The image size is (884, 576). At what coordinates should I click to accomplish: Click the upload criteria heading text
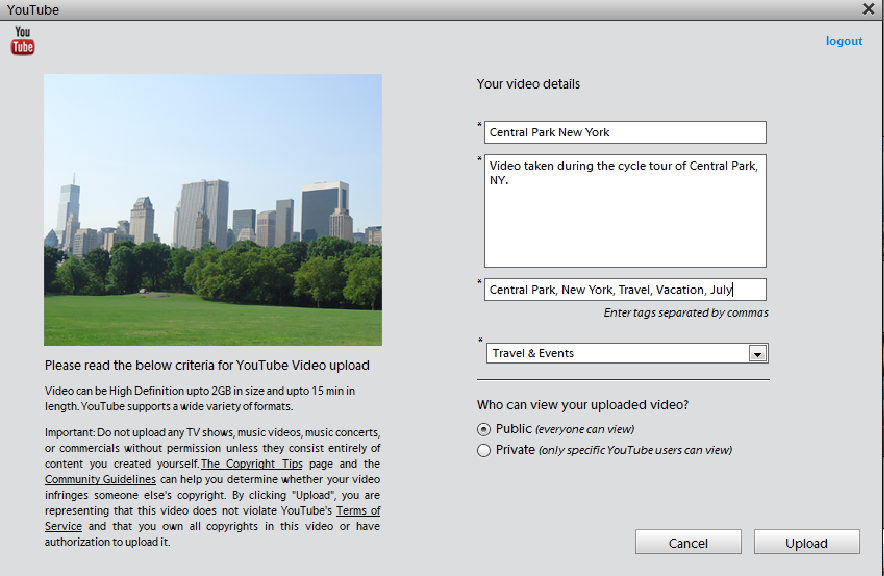click(x=207, y=365)
